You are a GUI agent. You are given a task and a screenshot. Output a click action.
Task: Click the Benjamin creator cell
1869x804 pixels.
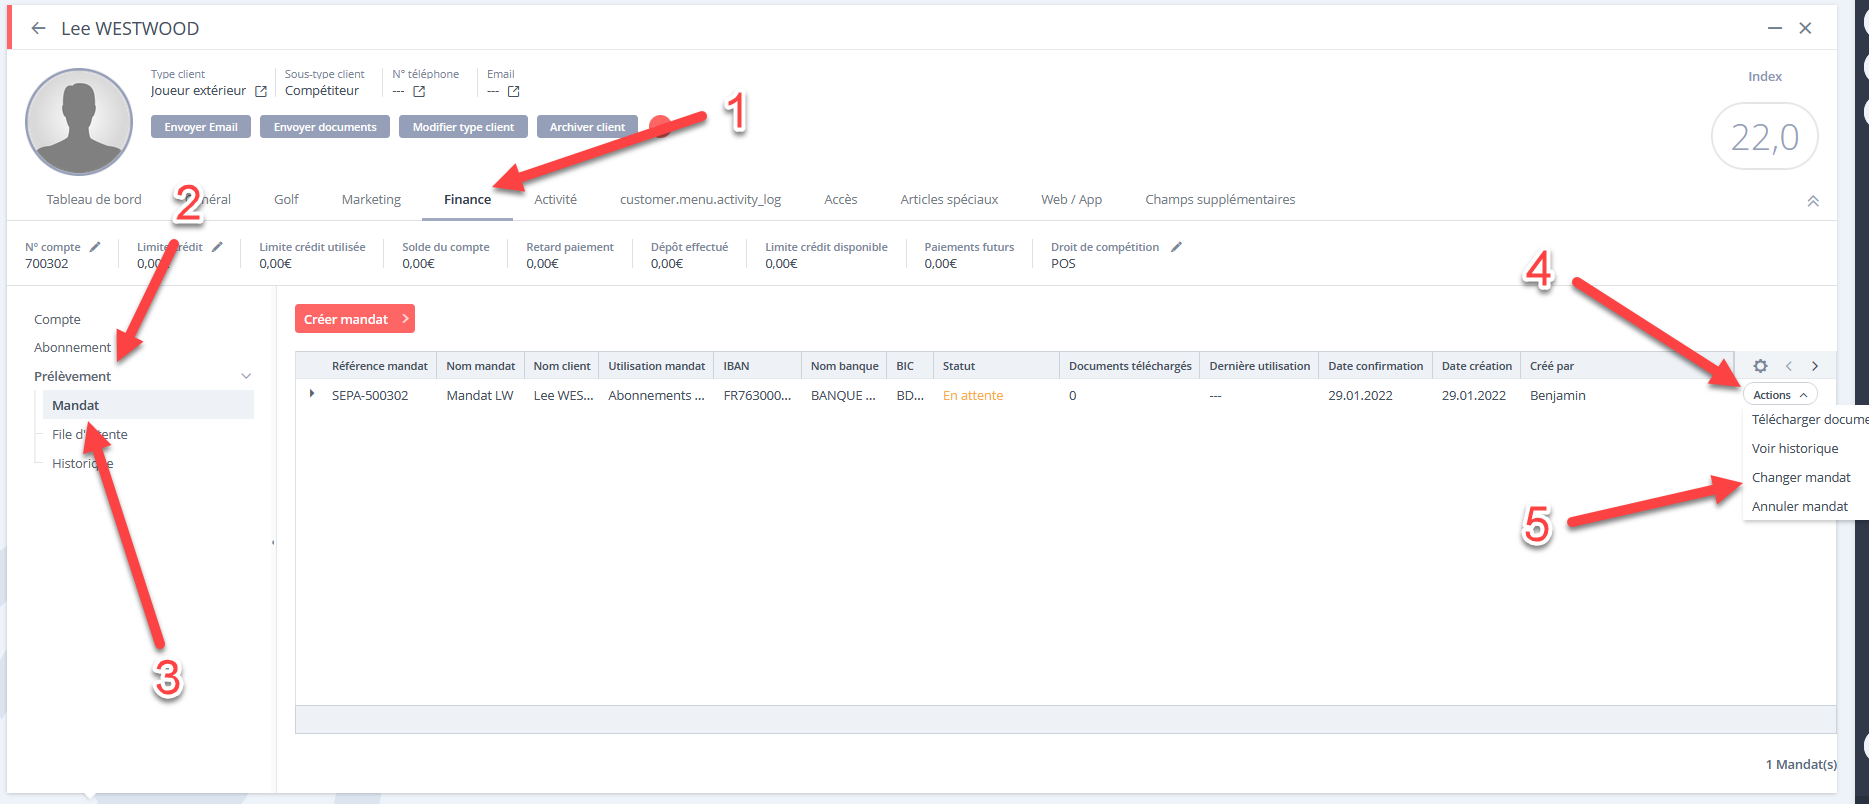[x=1557, y=395]
